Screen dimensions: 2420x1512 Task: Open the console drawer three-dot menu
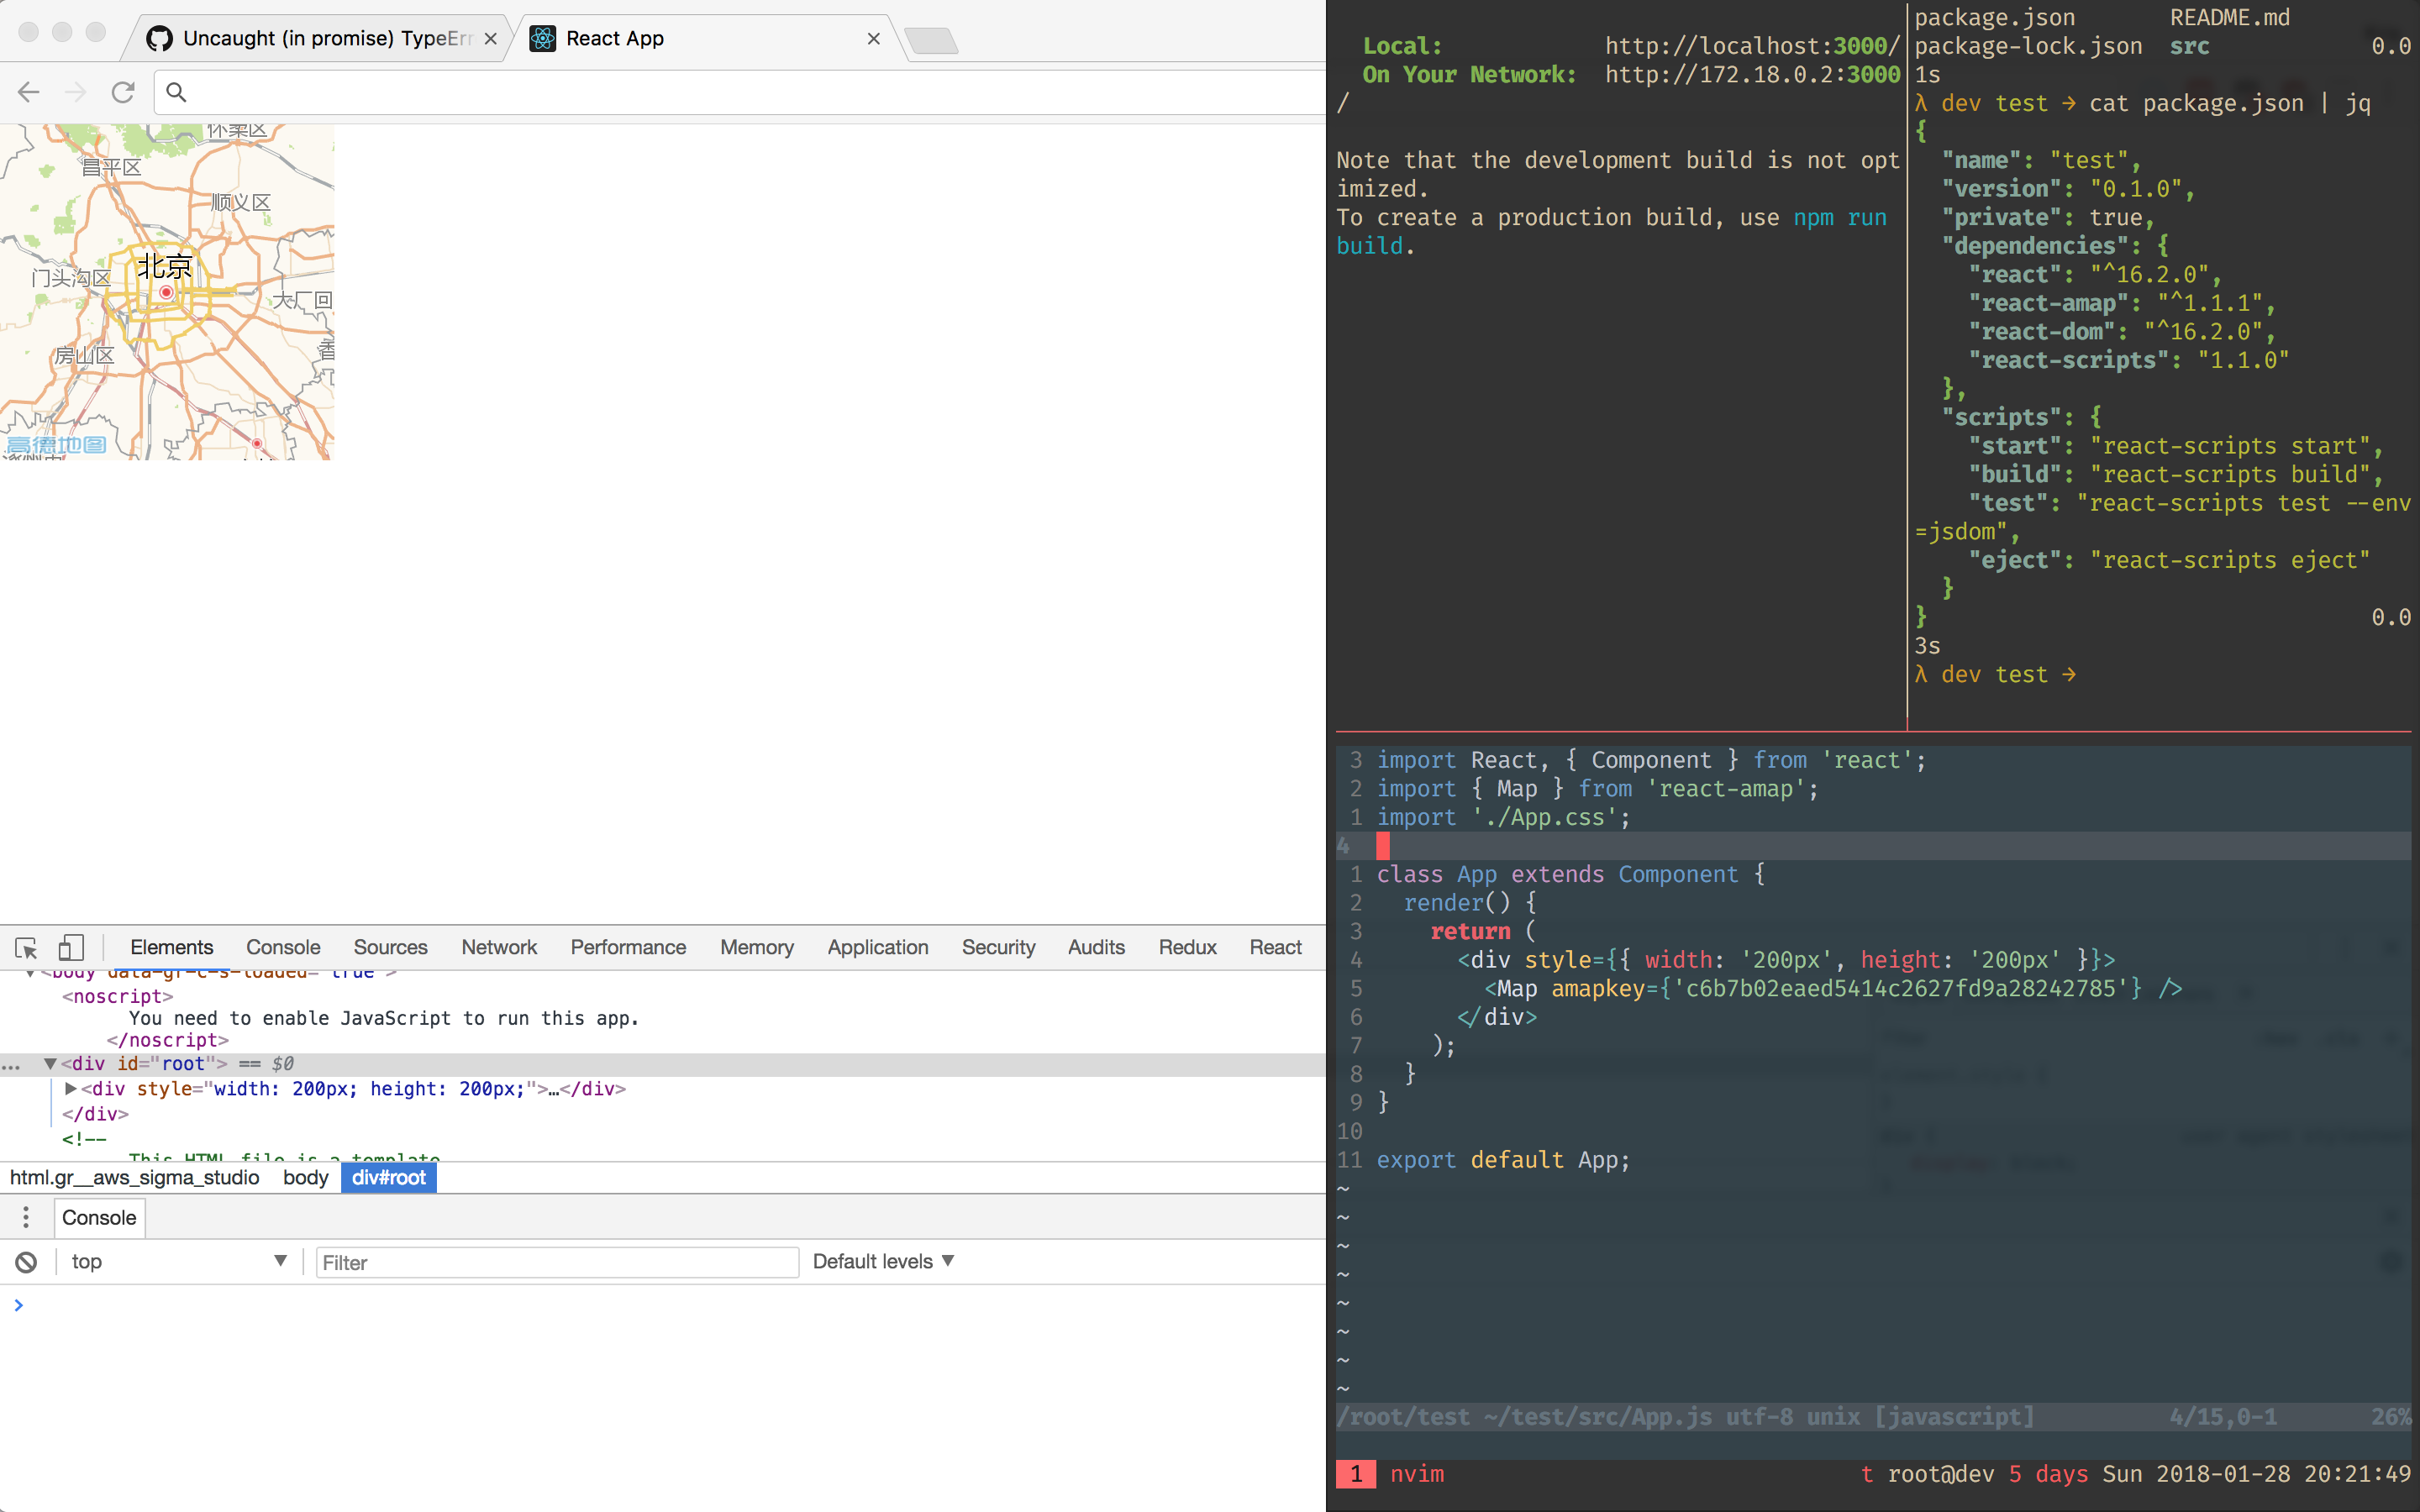click(25, 1217)
